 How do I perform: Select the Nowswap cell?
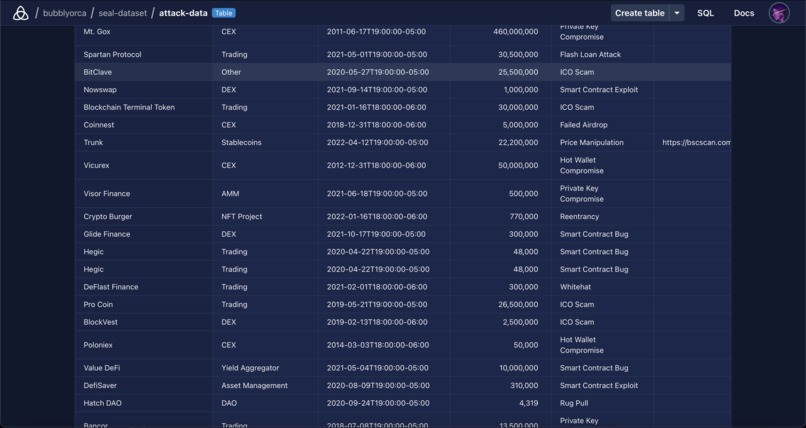(144, 89)
